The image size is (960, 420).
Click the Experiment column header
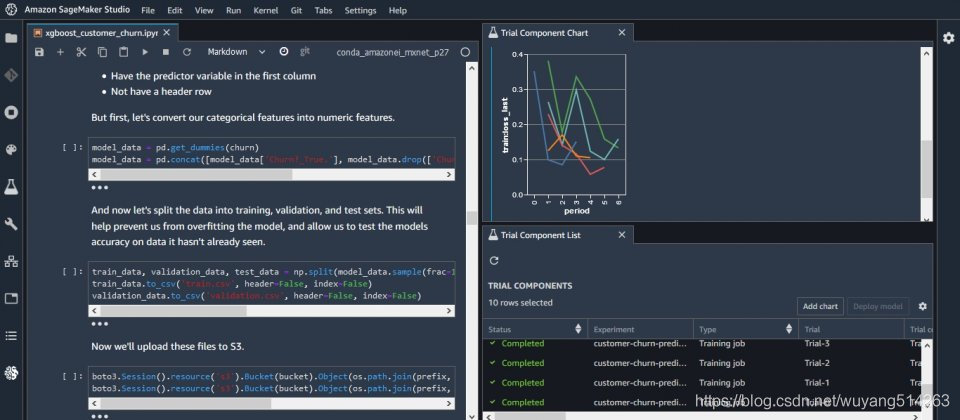(x=640, y=329)
